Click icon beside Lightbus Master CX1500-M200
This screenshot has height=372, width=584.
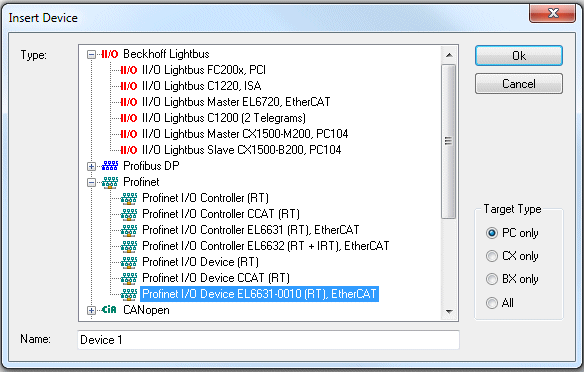pos(129,134)
